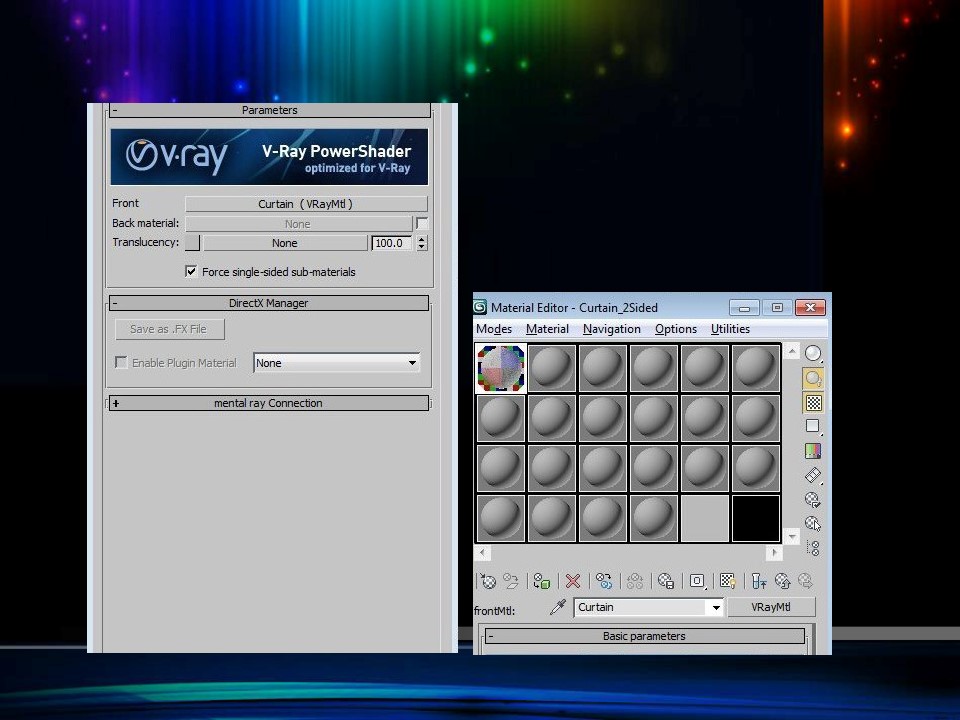Click the sample slots scroll-up arrow
Image resolution: width=960 pixels, height=720 pixels.
click(x=792, y=351)
